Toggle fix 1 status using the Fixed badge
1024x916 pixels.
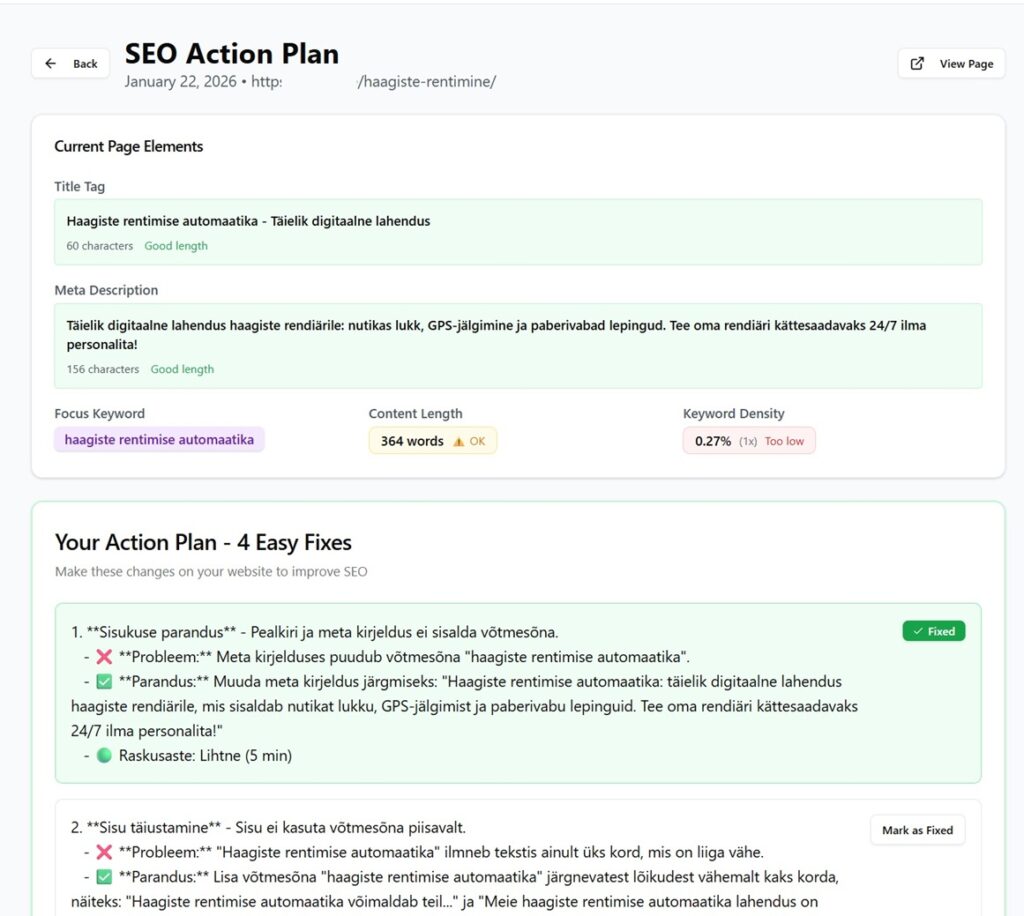pos(933,631)
